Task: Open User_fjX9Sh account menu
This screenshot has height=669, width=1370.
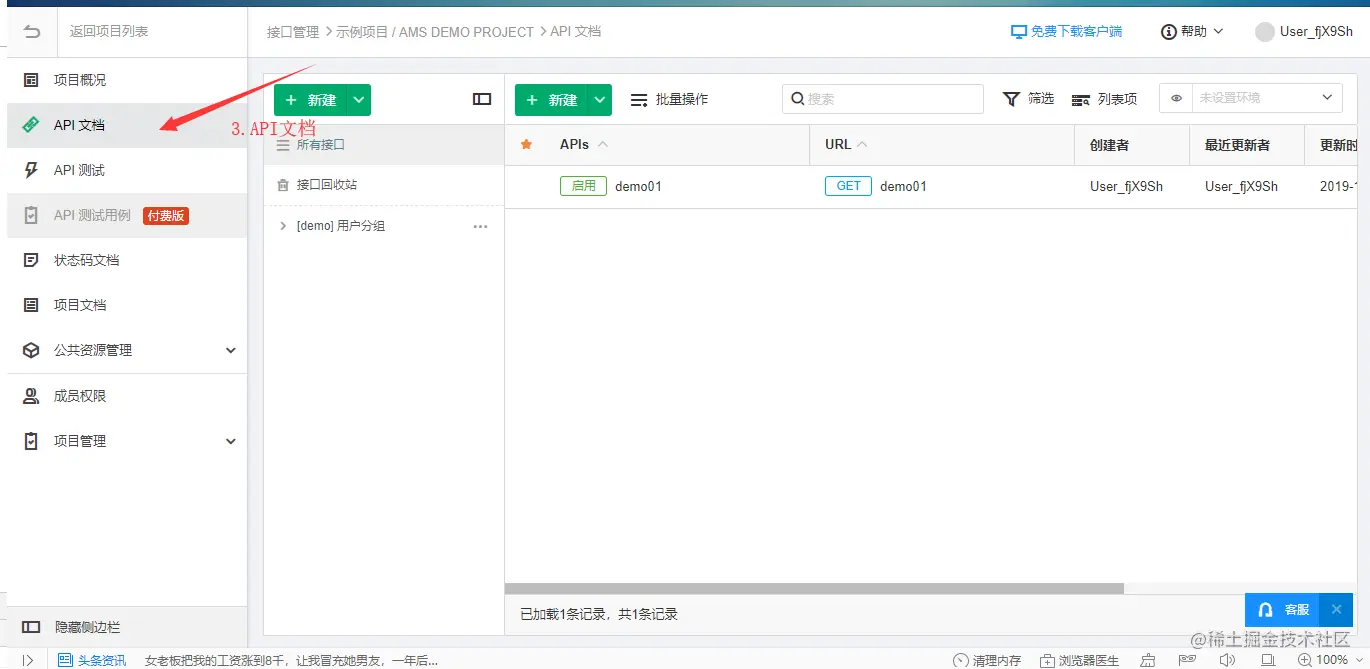Action: point(1304,32)
